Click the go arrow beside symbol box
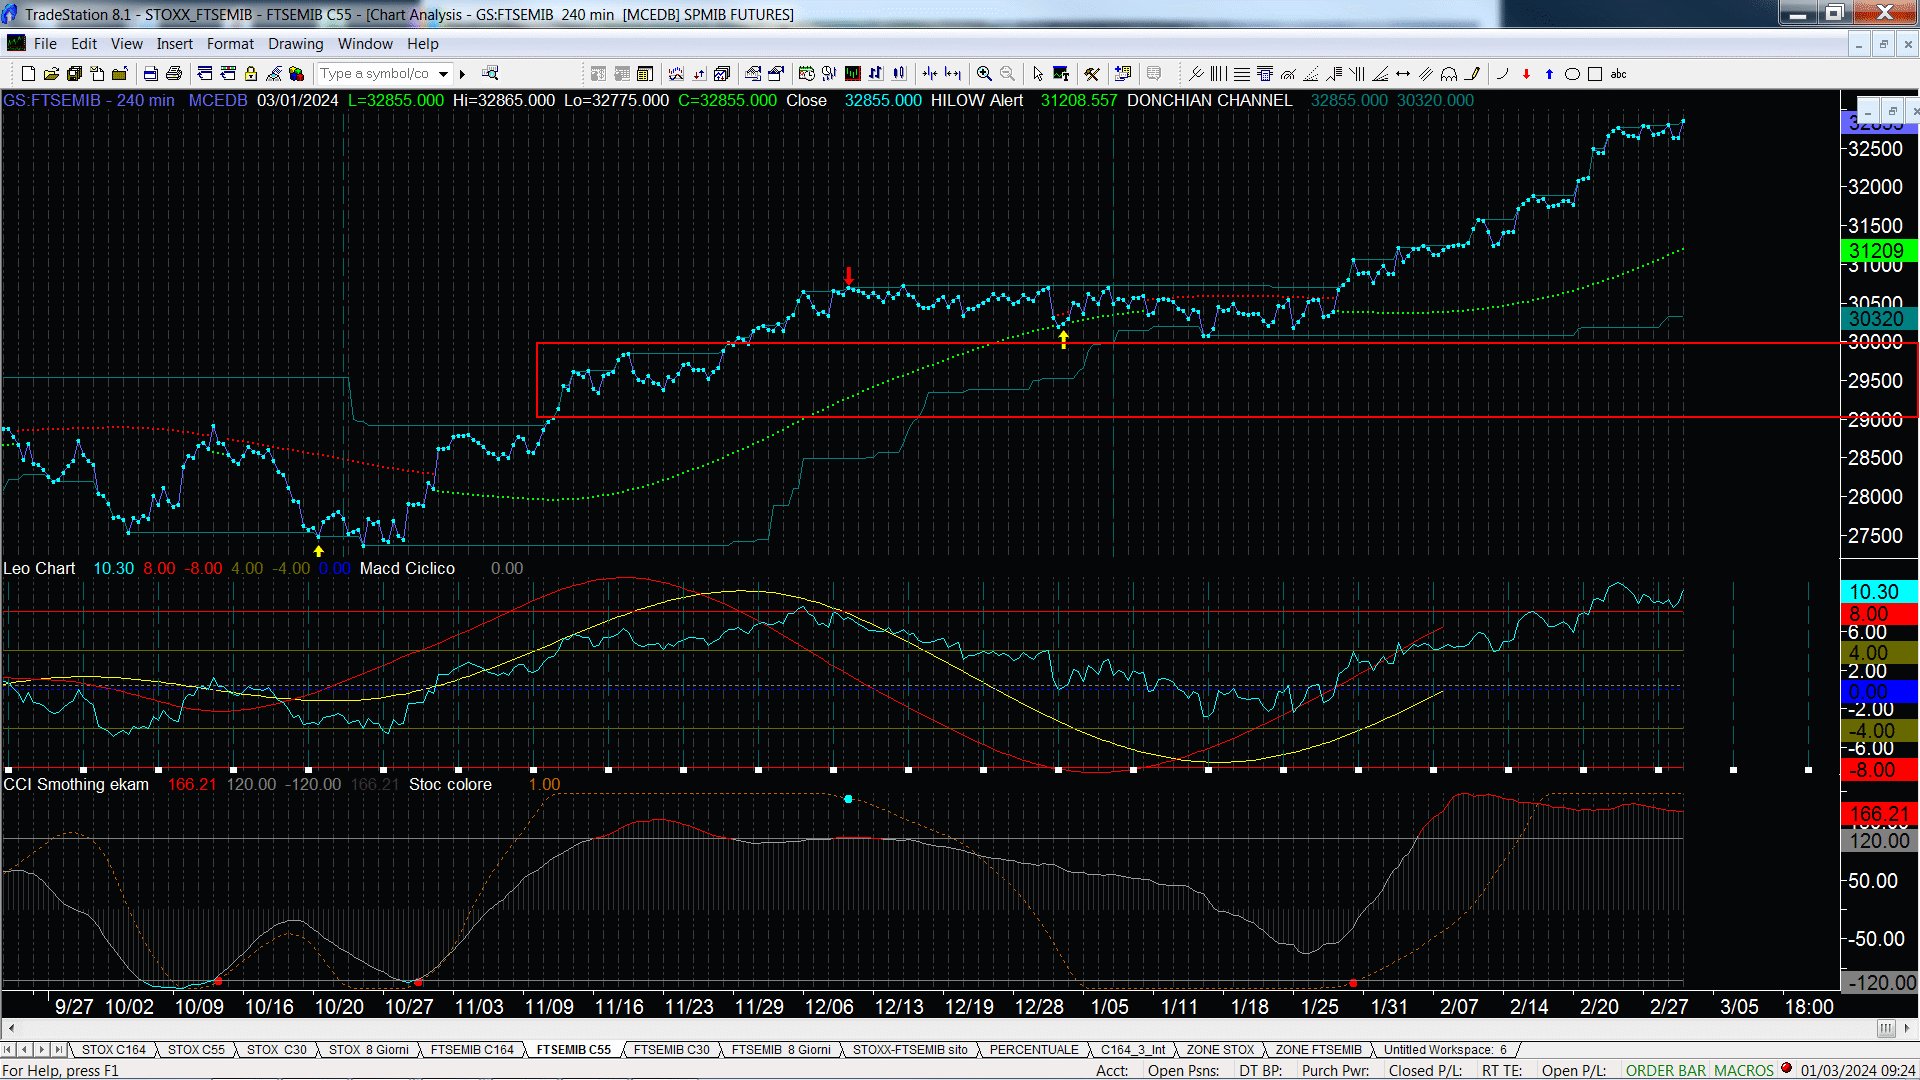 (462, 73)
